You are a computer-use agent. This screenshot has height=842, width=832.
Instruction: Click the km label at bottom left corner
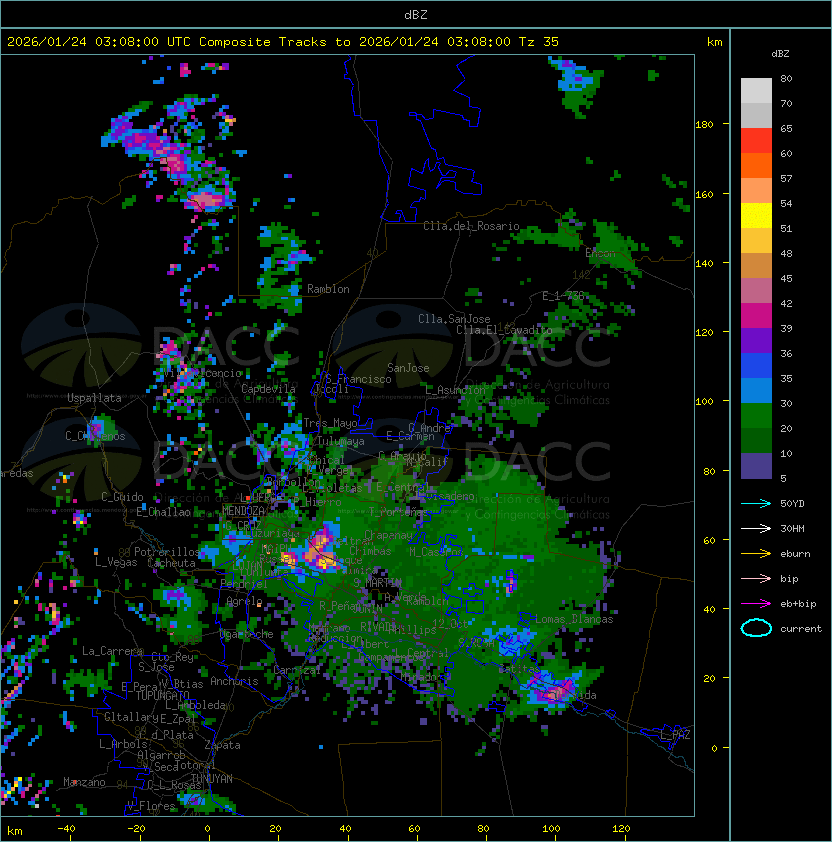pyautogui.click(x=15, y=831)
